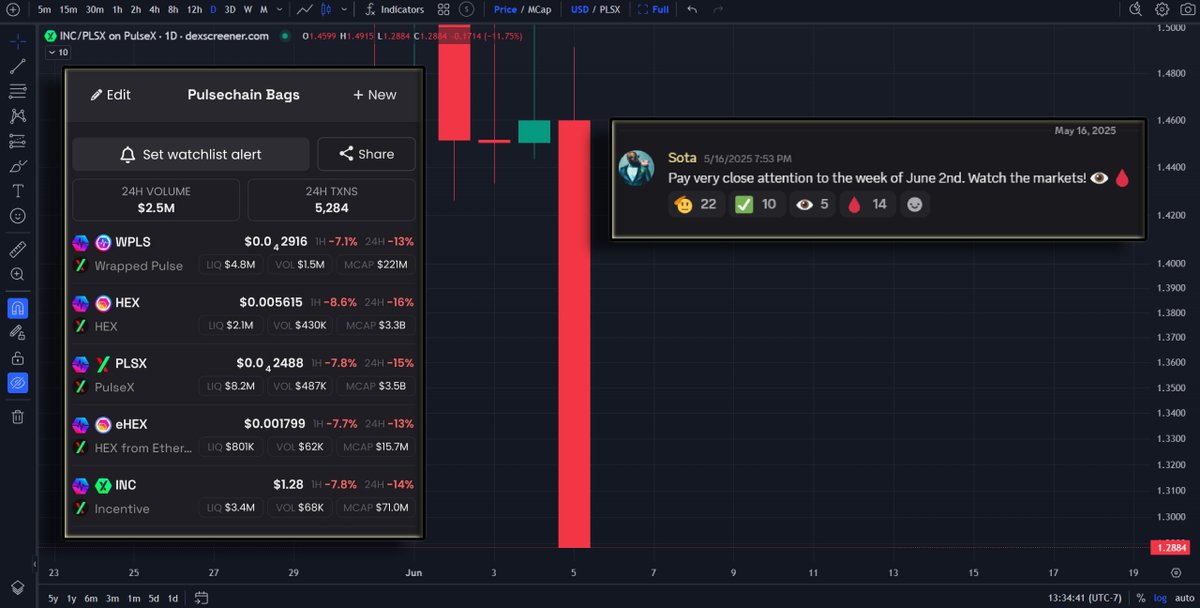
Task: Share the watchlist
Action: click(x=366, y=154)
